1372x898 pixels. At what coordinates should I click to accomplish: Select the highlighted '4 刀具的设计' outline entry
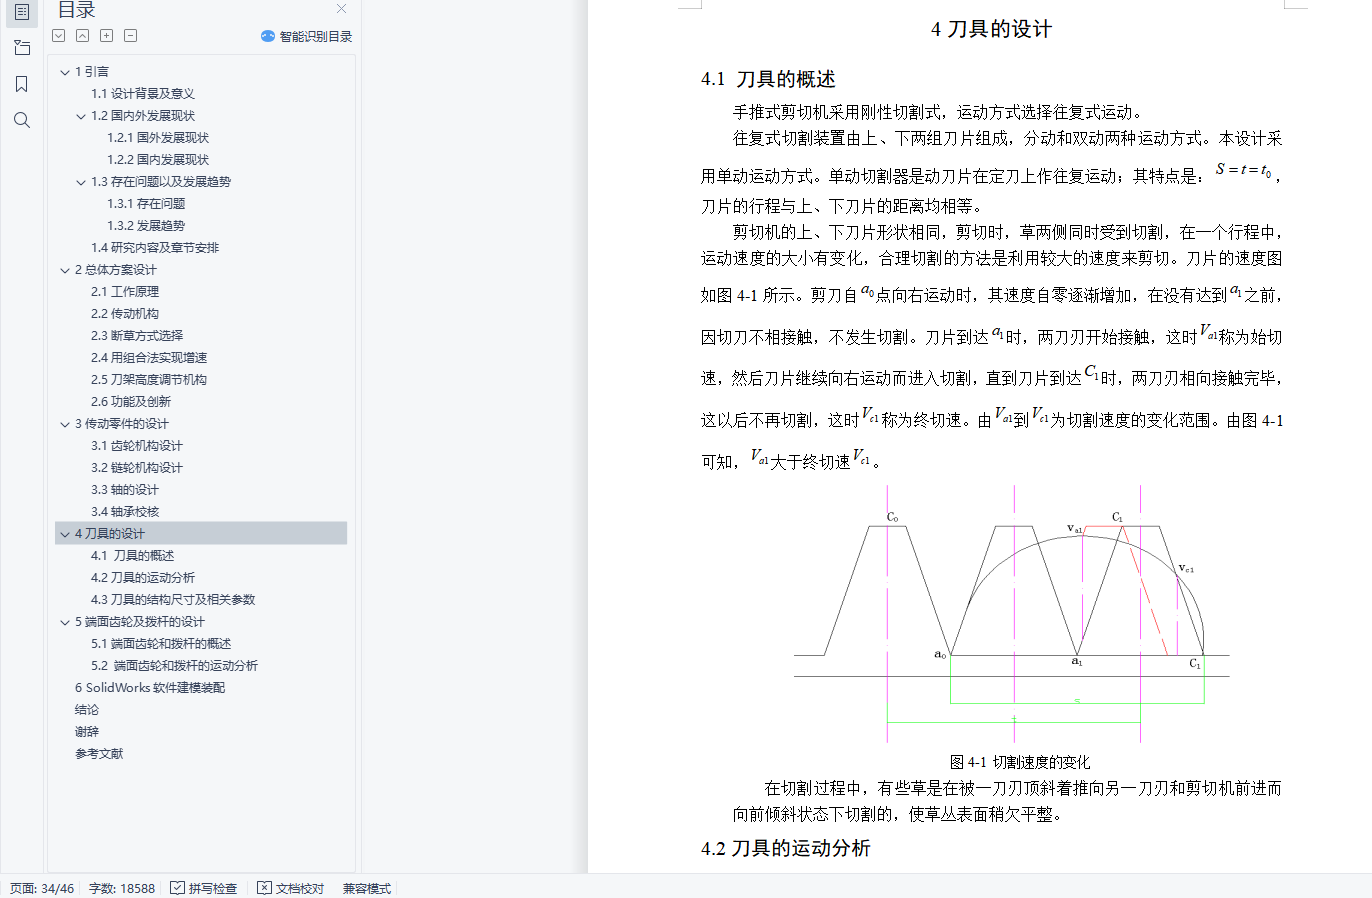pos(201,534)
